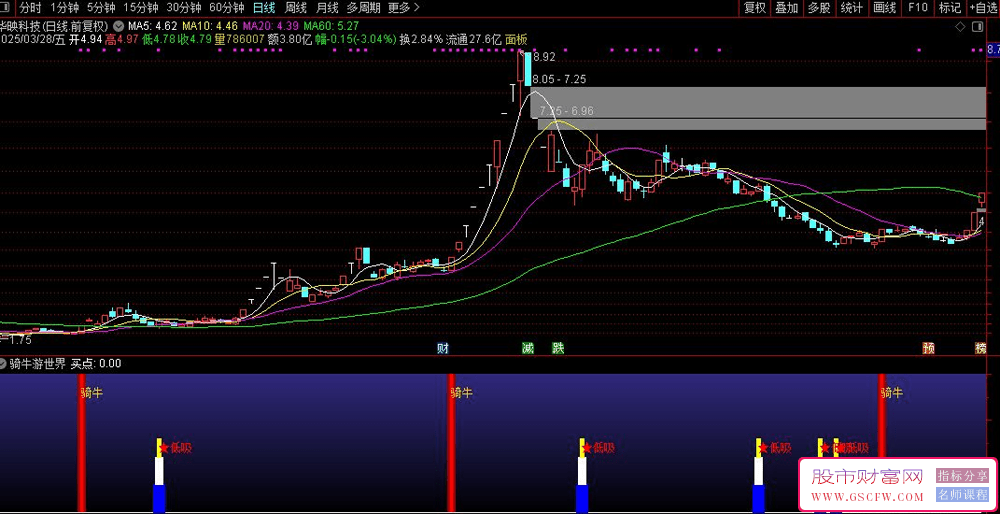This screenshot has width=1000, height=514.
Task: Click the 骑牛游世界 indicator name
Action: (x=38, y=364)
